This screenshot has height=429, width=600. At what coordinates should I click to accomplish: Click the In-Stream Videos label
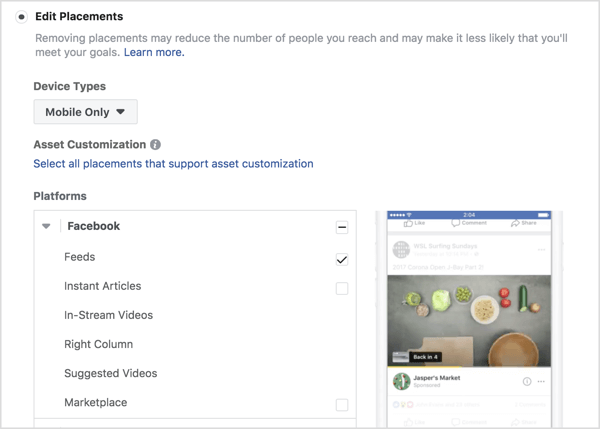109,315
